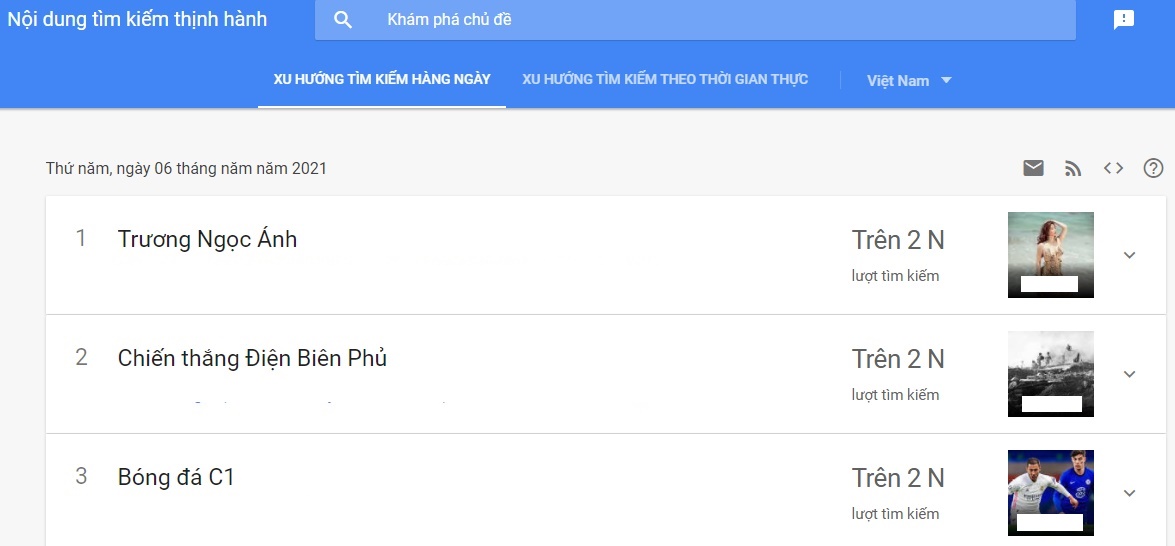
Task: Click the embed code brackets icon
Action: [1113, 168]
